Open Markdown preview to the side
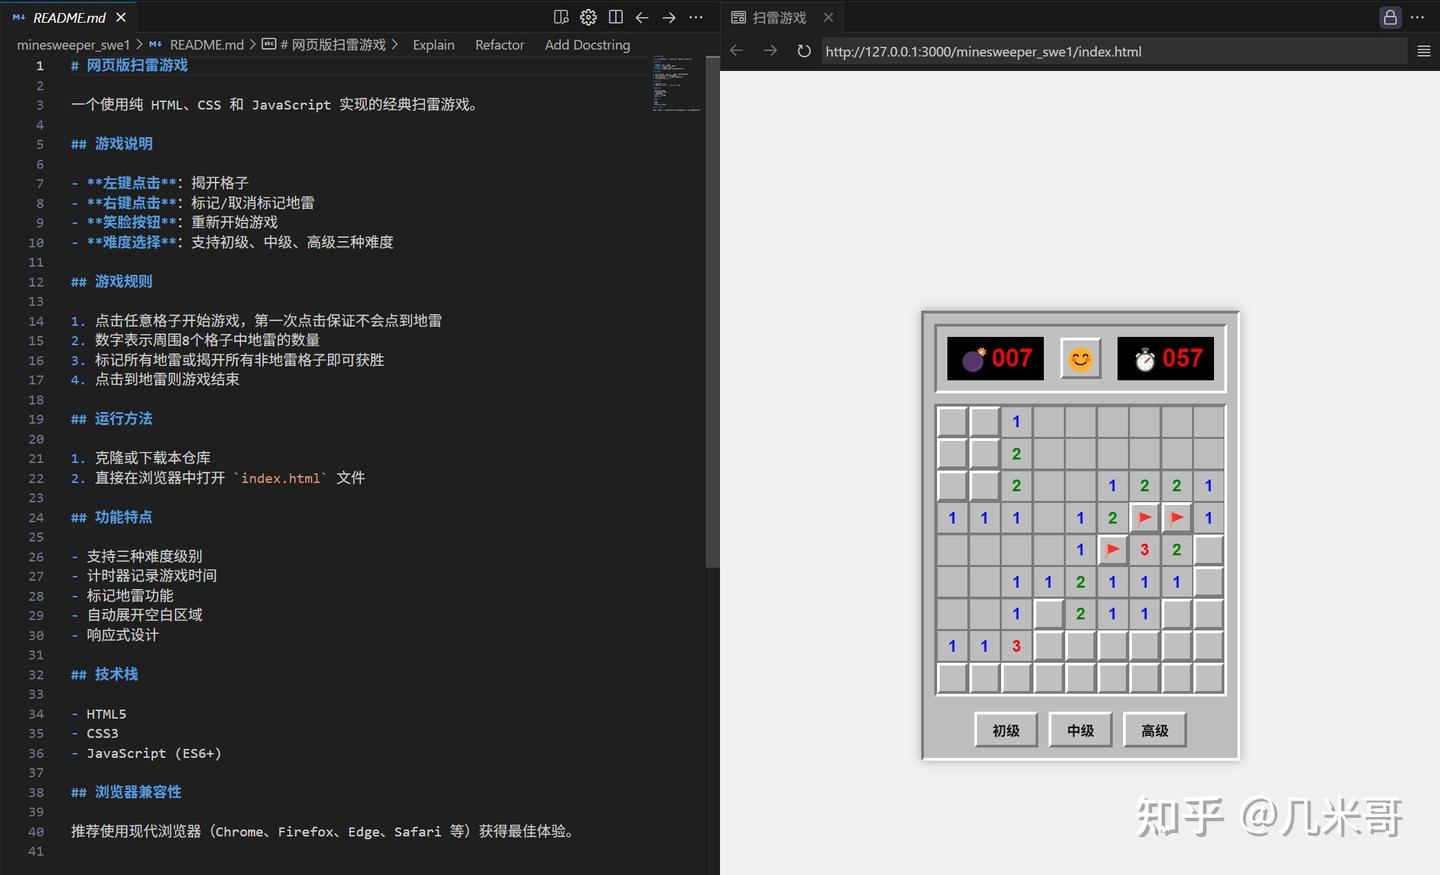This screenshot has height=875, width=1440. (561, 17)
